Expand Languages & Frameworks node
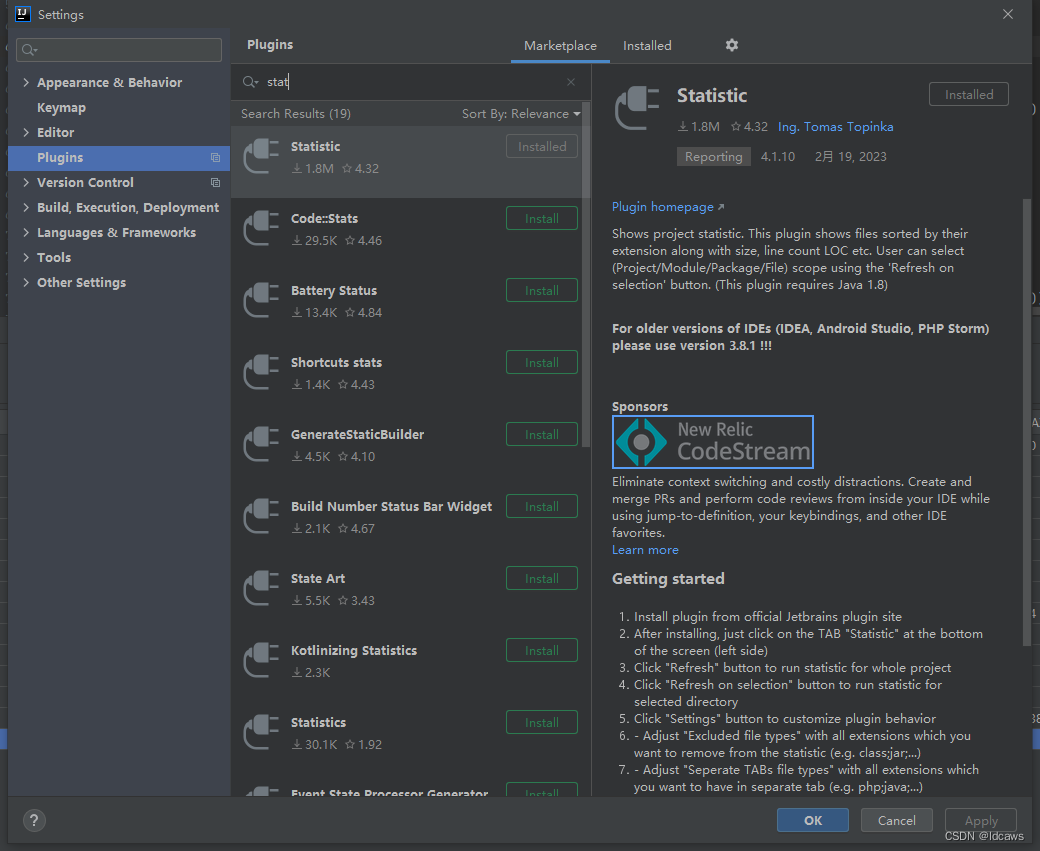Image resolution: width=1040 pixels, height=851 pixels. 26,232
